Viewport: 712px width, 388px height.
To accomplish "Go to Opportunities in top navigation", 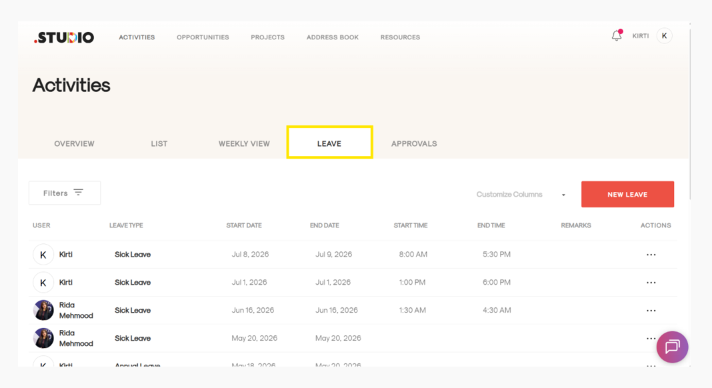I will click(x=203, y=37).
